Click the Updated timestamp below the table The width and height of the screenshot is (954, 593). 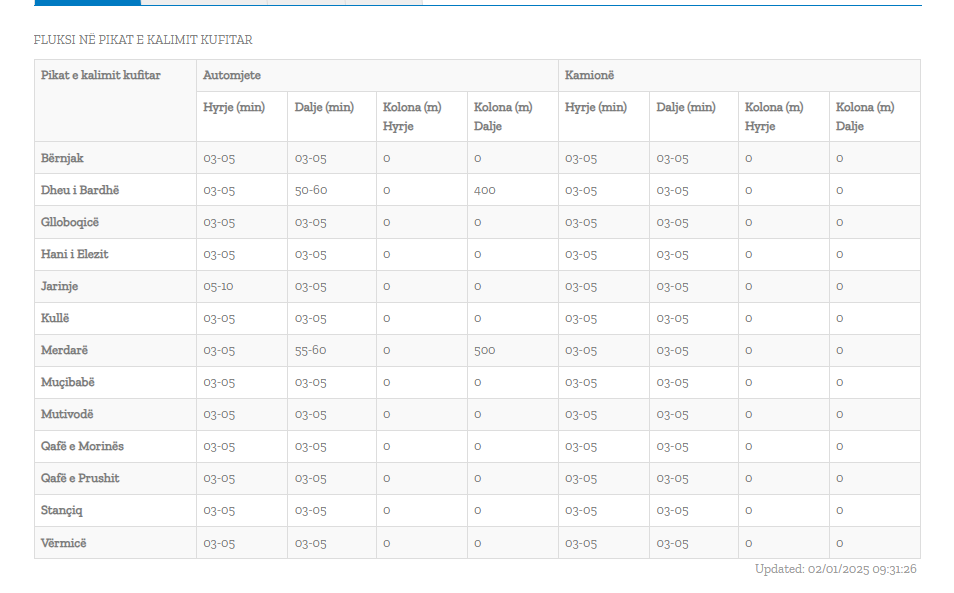(835, 569)
